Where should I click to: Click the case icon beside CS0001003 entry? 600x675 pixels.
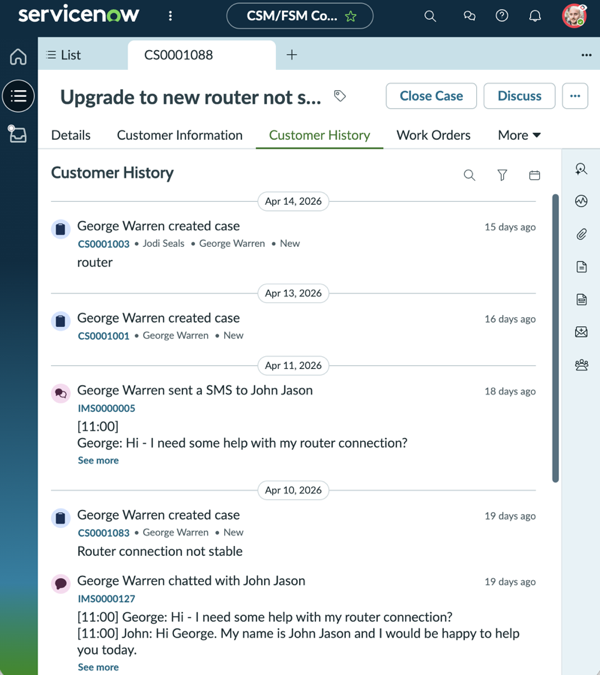click(x=61, y=229)
